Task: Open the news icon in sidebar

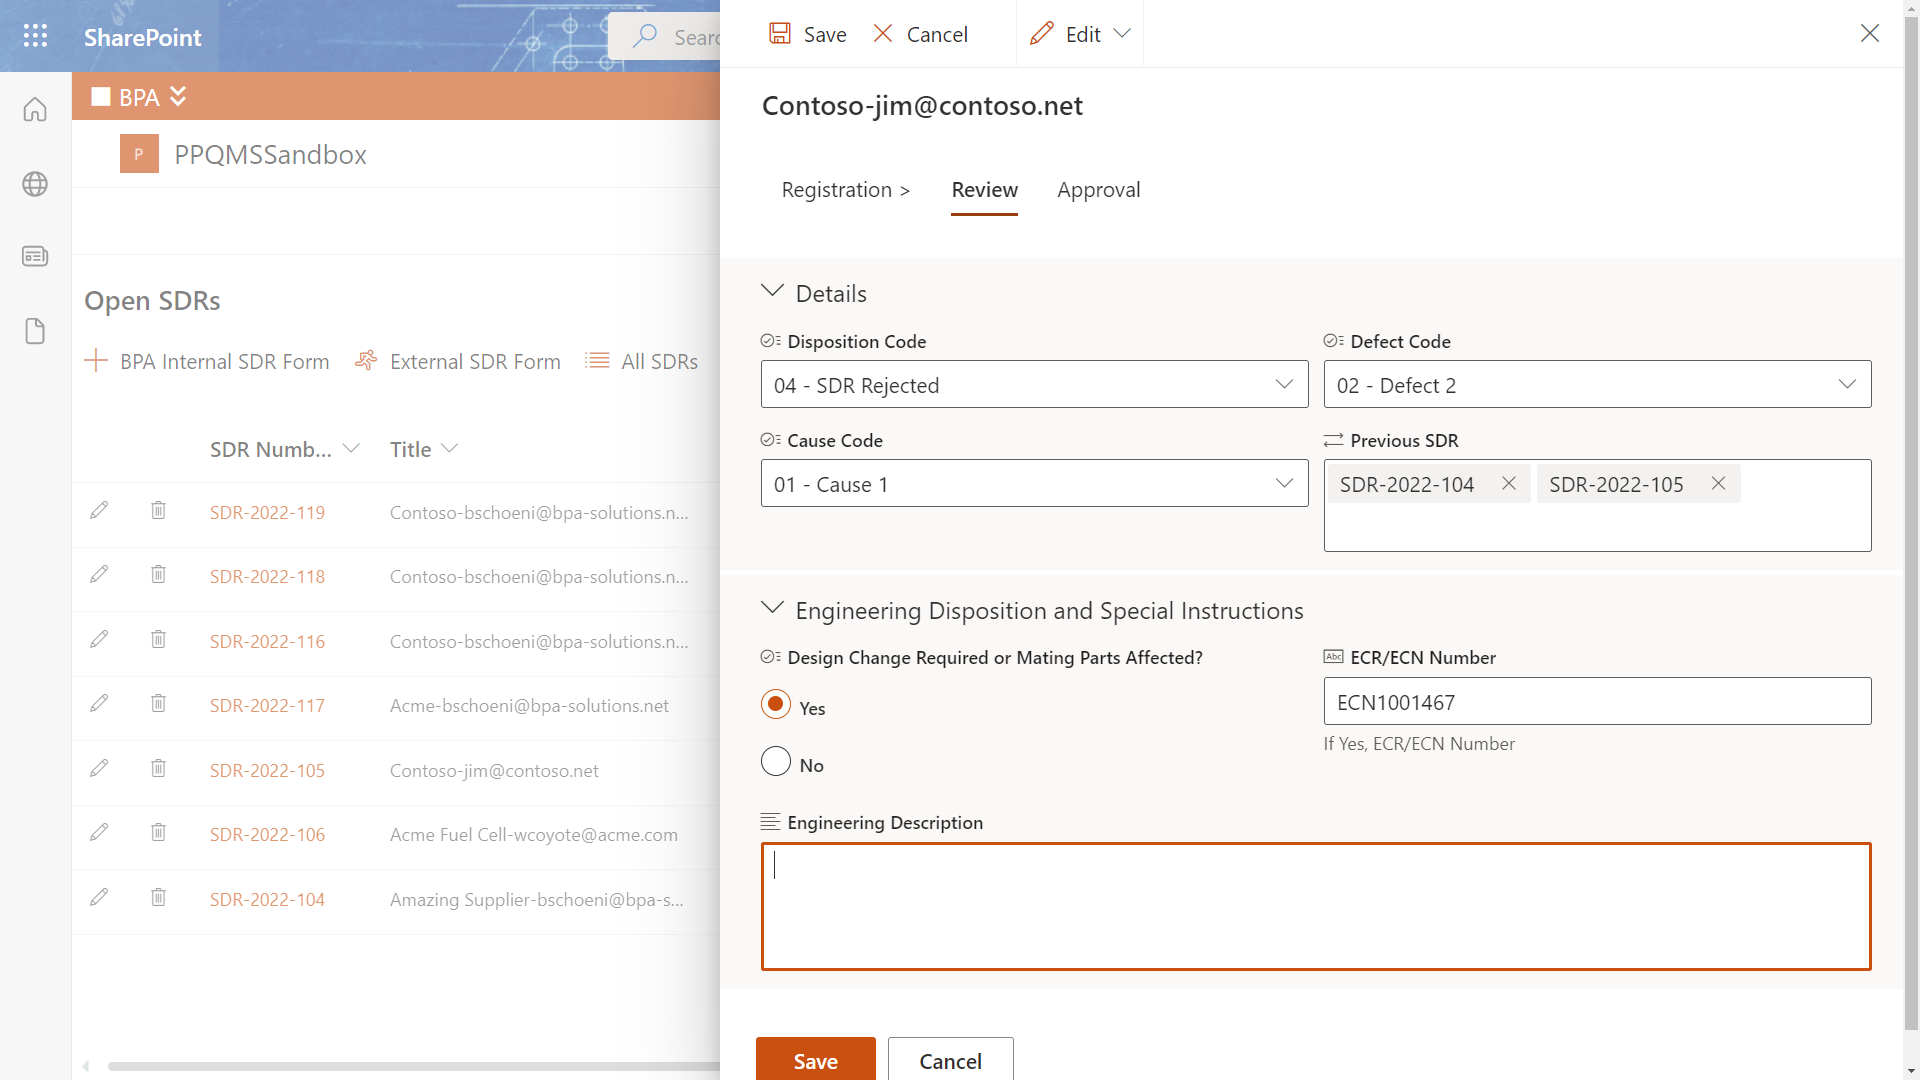Action: (35, 257)
